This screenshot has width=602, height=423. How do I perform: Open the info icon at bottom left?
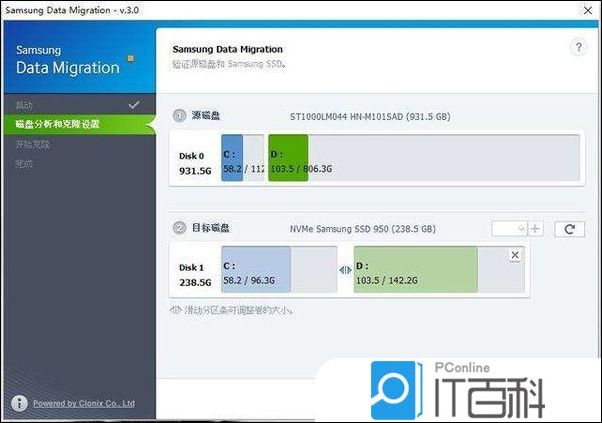pyautogui.click(x=19, y=403)
